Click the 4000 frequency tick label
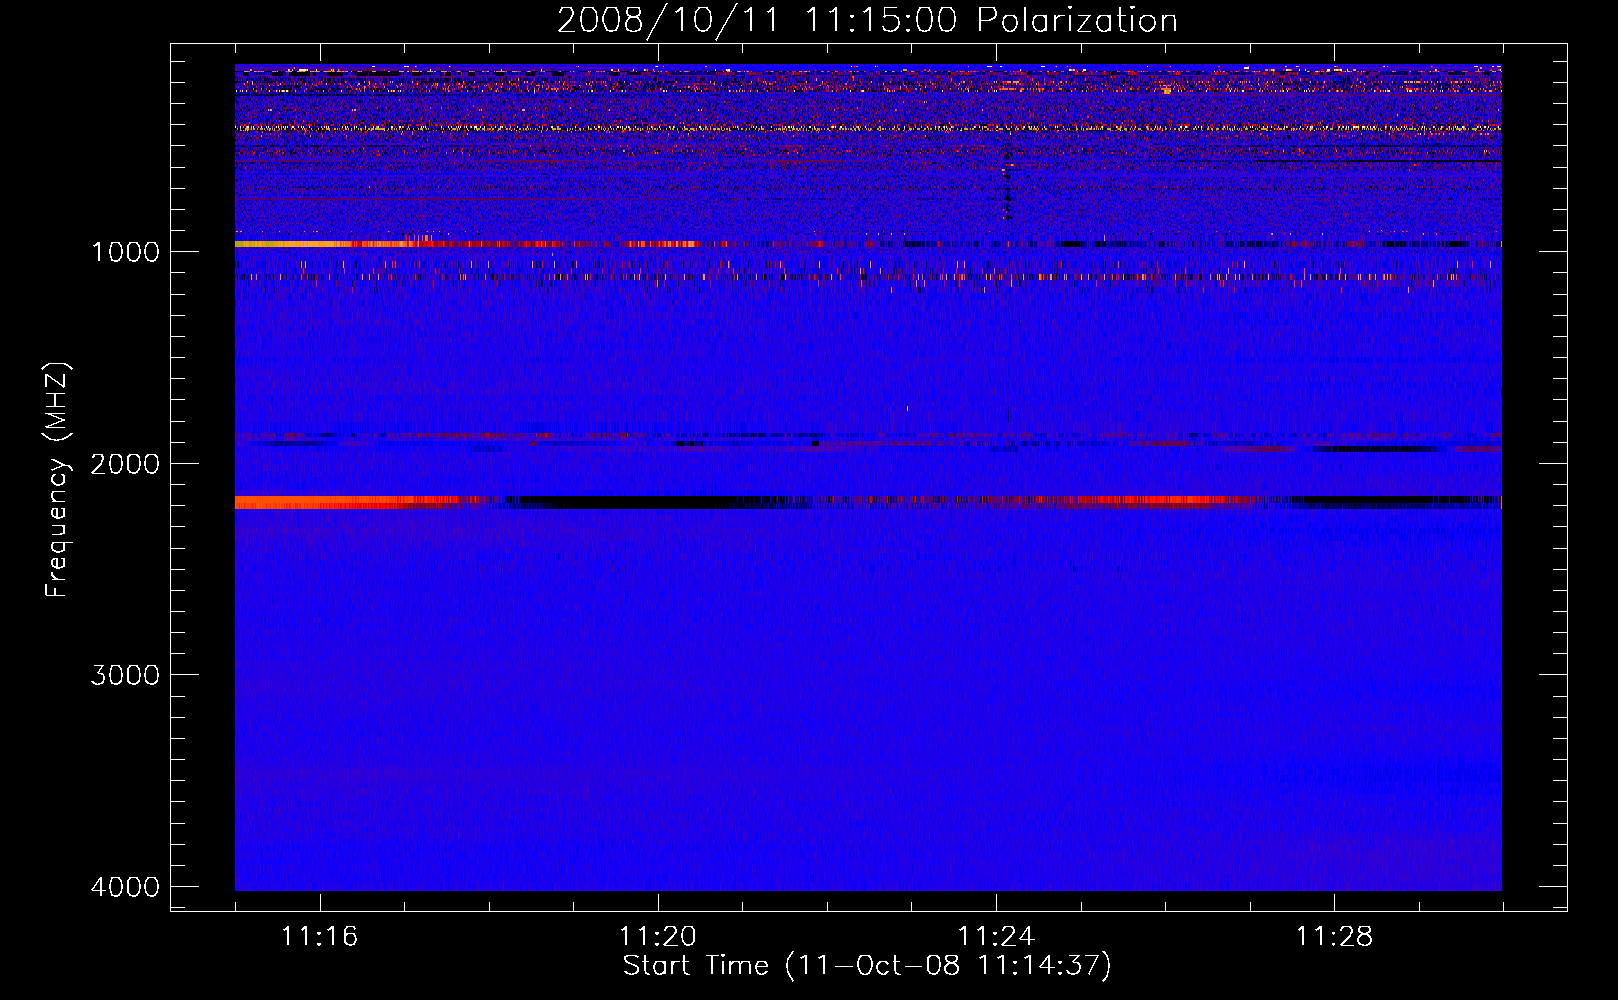Screen dimensions: 1618x1000 click(125, 887)
